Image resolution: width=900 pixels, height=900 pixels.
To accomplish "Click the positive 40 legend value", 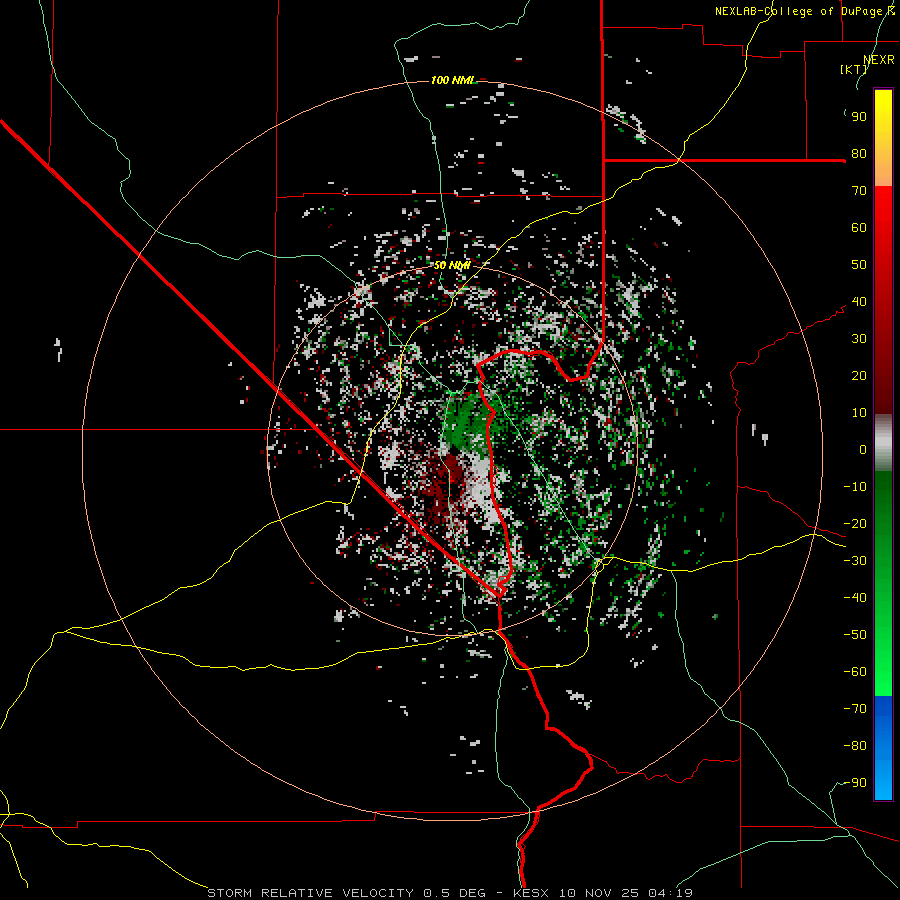I will coord(859,302).
